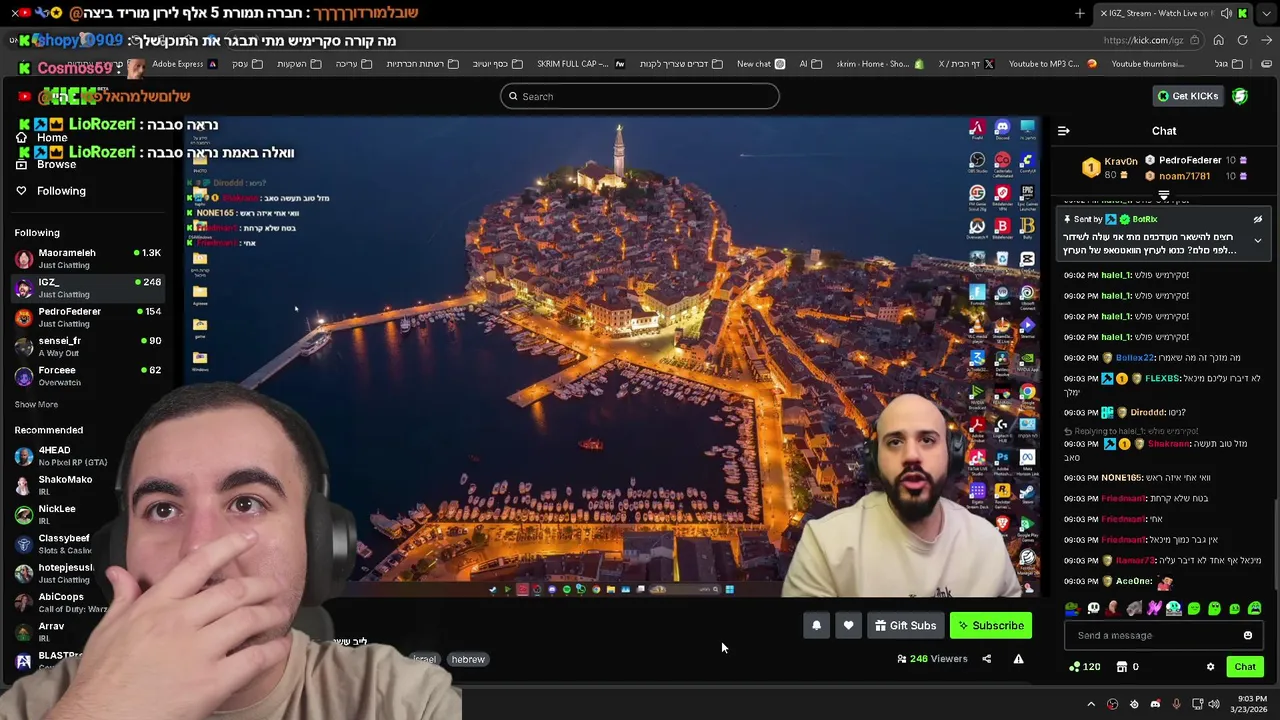Open Following in sidebar
This screenshot has height=720, width=1280.
[51, 191]
